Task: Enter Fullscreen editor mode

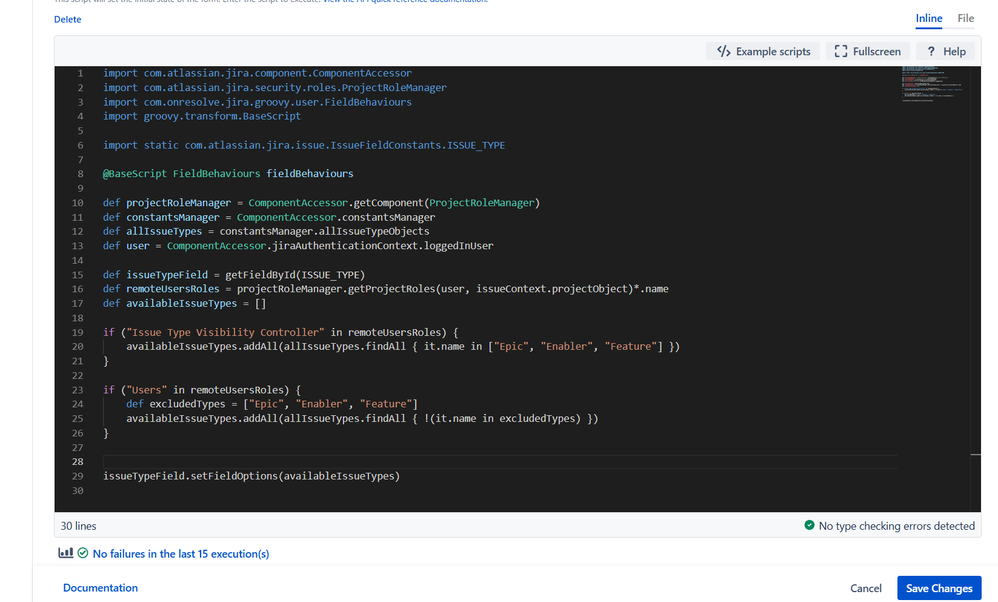Action: 866,50
